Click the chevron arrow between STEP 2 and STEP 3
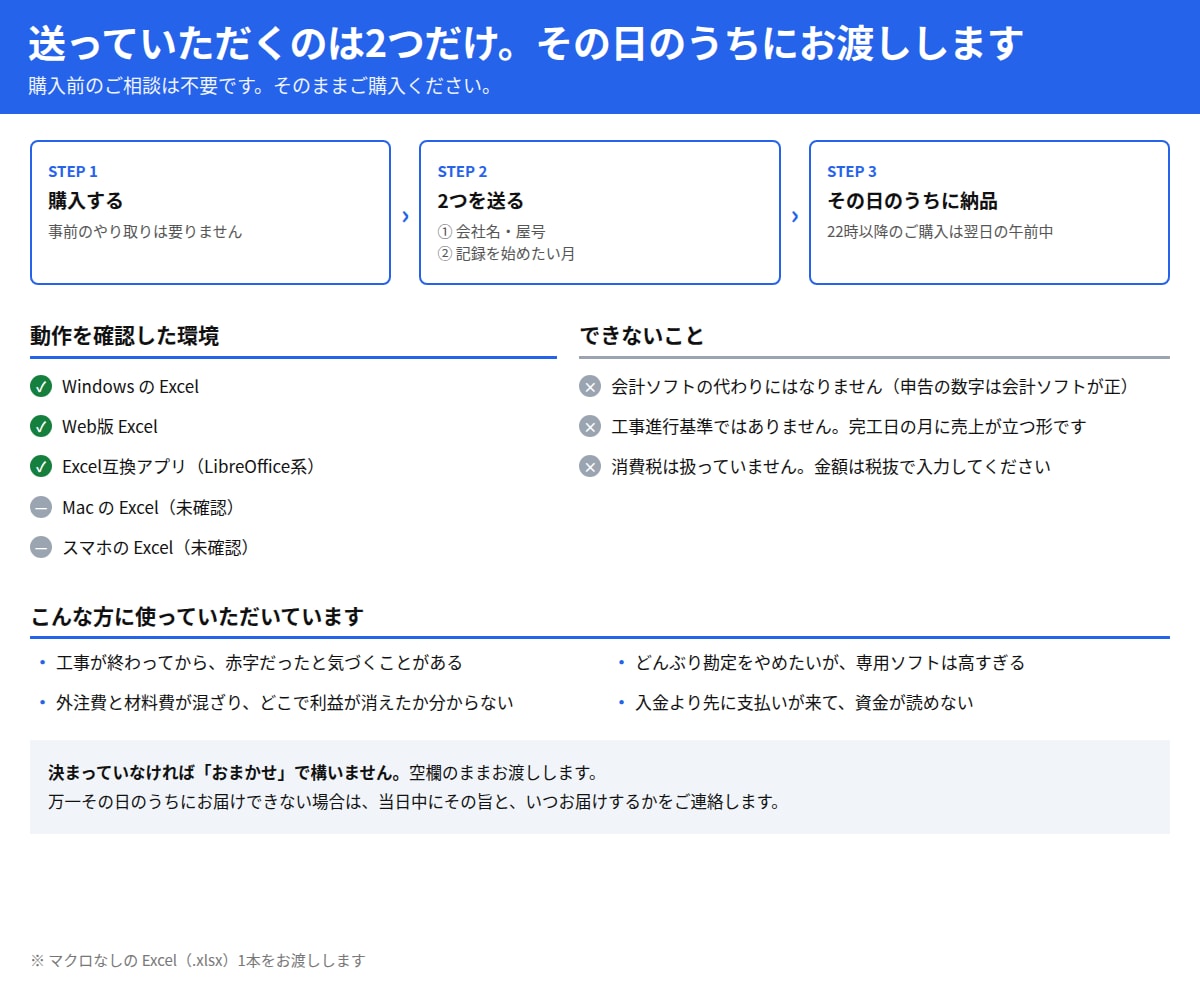This screenshot has width=1200, height=990. click(795, 215)
